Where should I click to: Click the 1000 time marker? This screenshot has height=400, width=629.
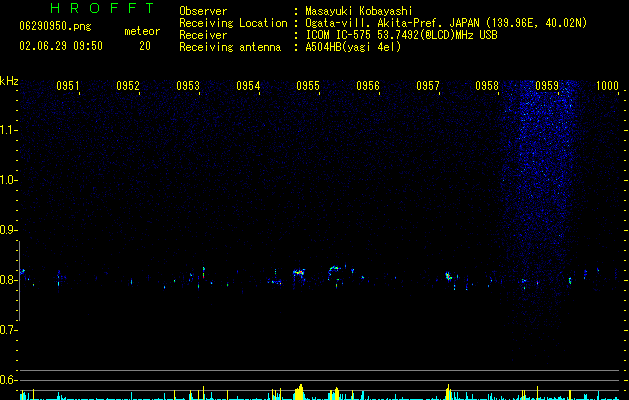pos(607,86)
